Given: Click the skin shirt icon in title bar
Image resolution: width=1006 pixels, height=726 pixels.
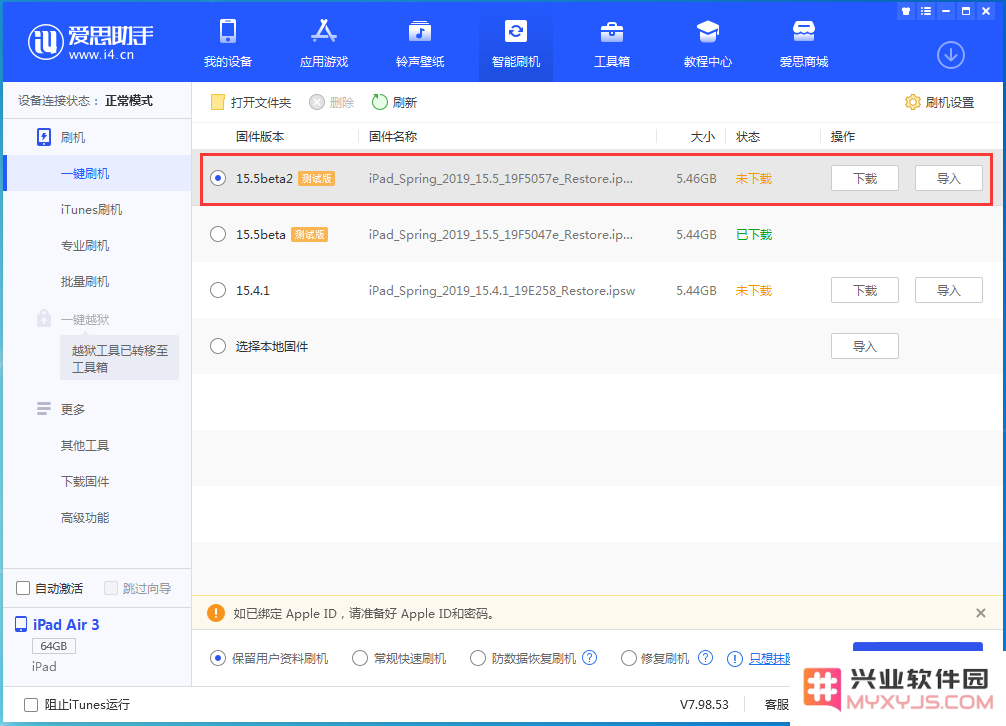Looking at the screenshot, I should [905, 11].
